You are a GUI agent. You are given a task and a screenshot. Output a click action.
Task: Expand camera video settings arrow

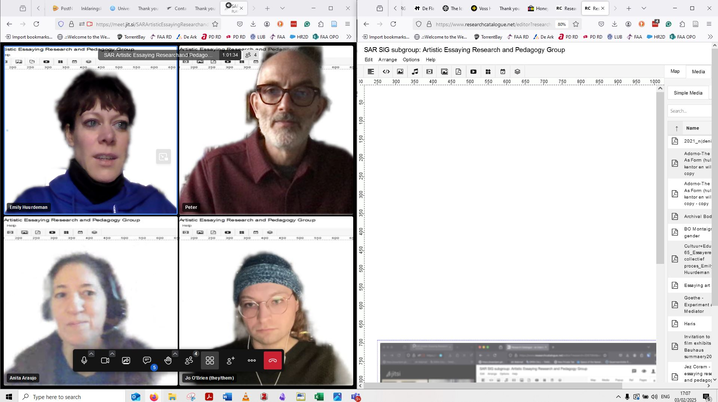pos(113,353)
